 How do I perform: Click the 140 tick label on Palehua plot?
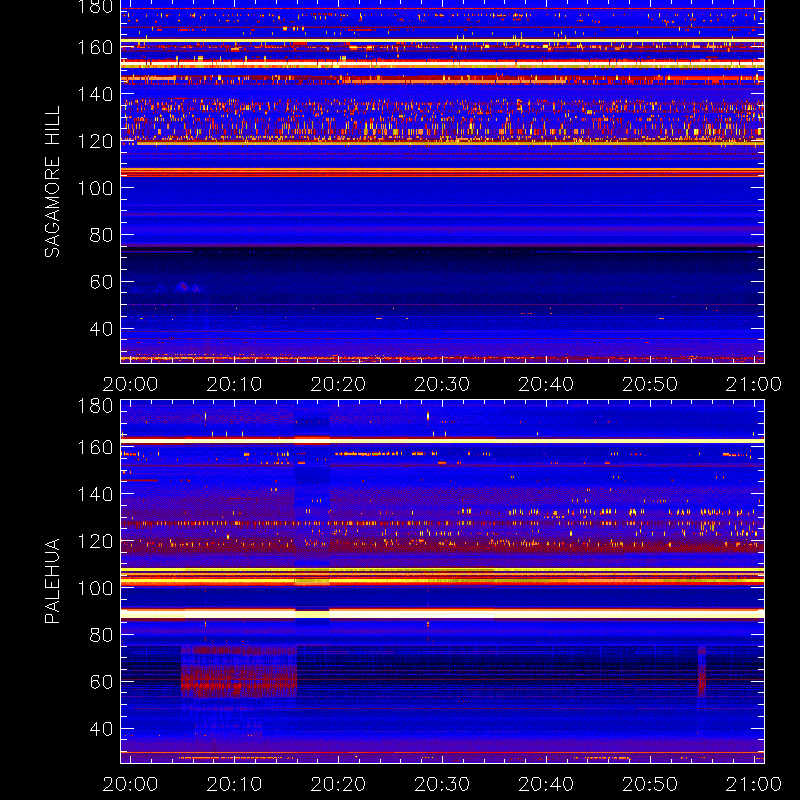[95, 494]
